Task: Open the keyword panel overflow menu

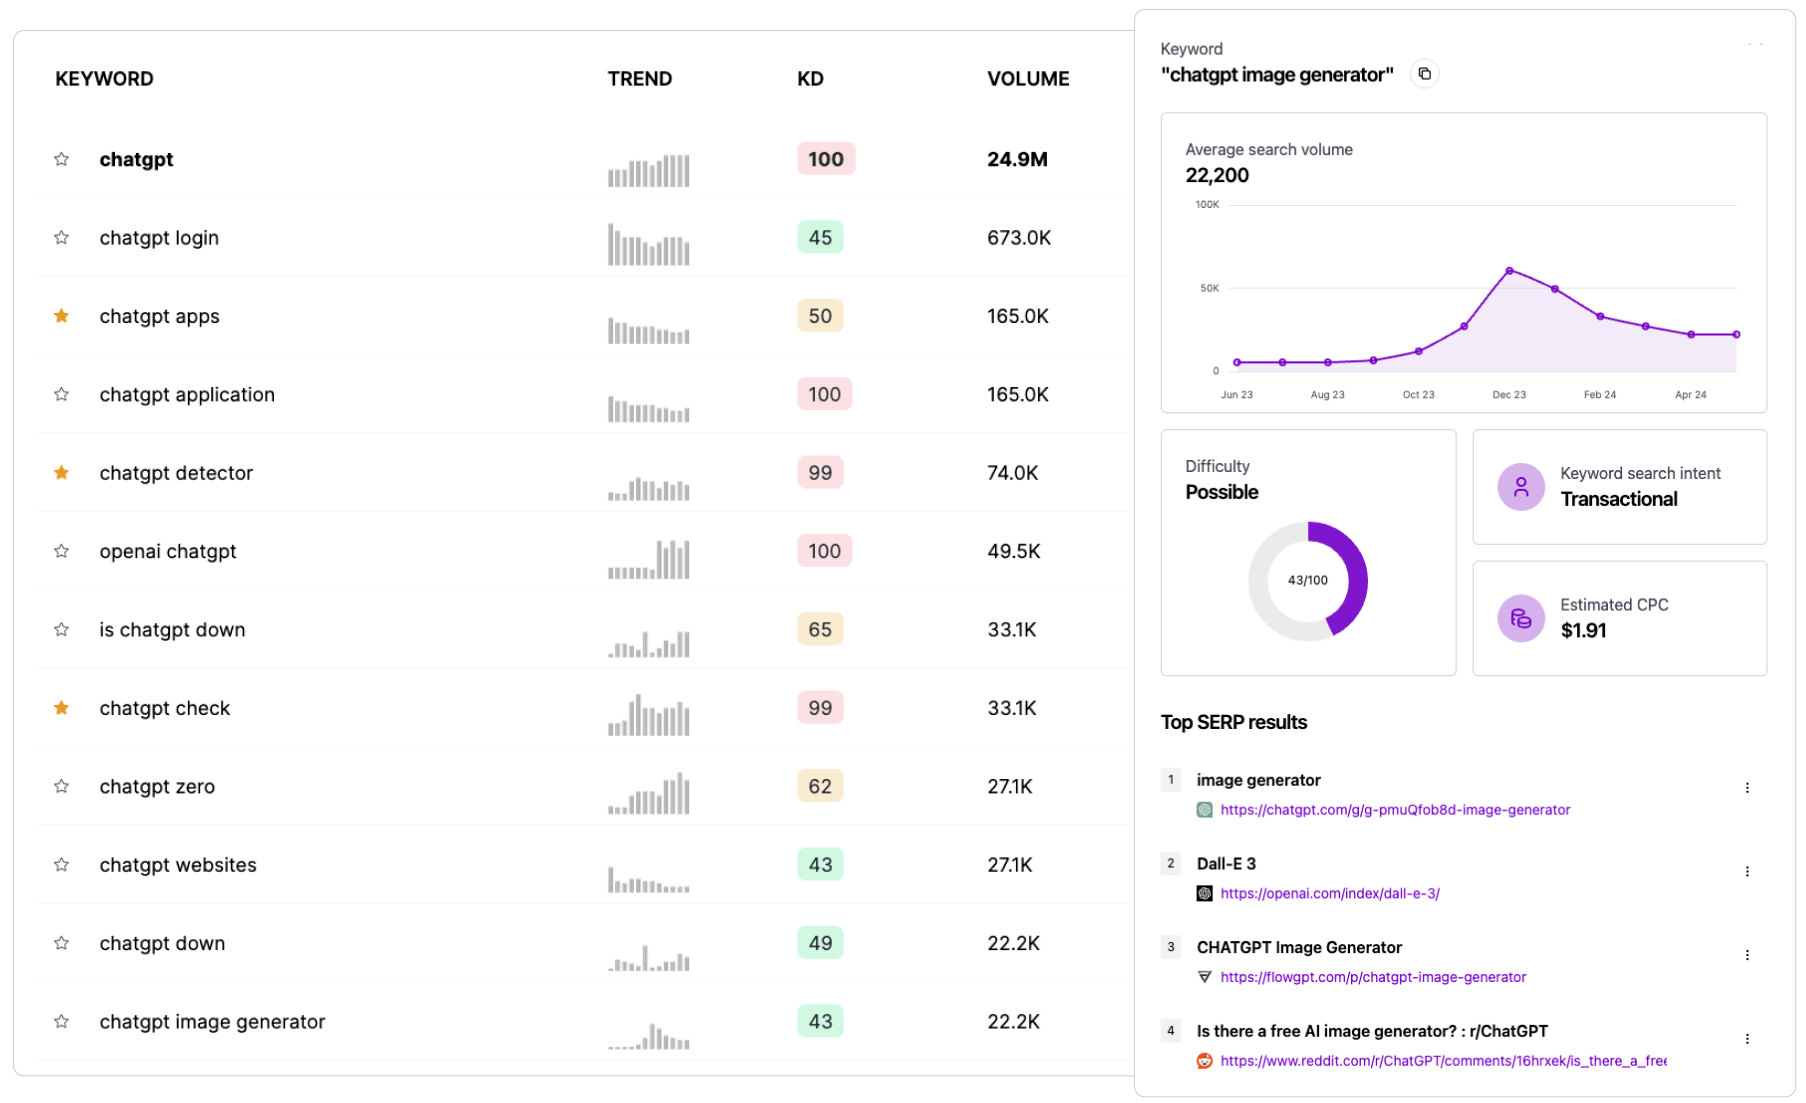Action: (x=1755, y=44)
